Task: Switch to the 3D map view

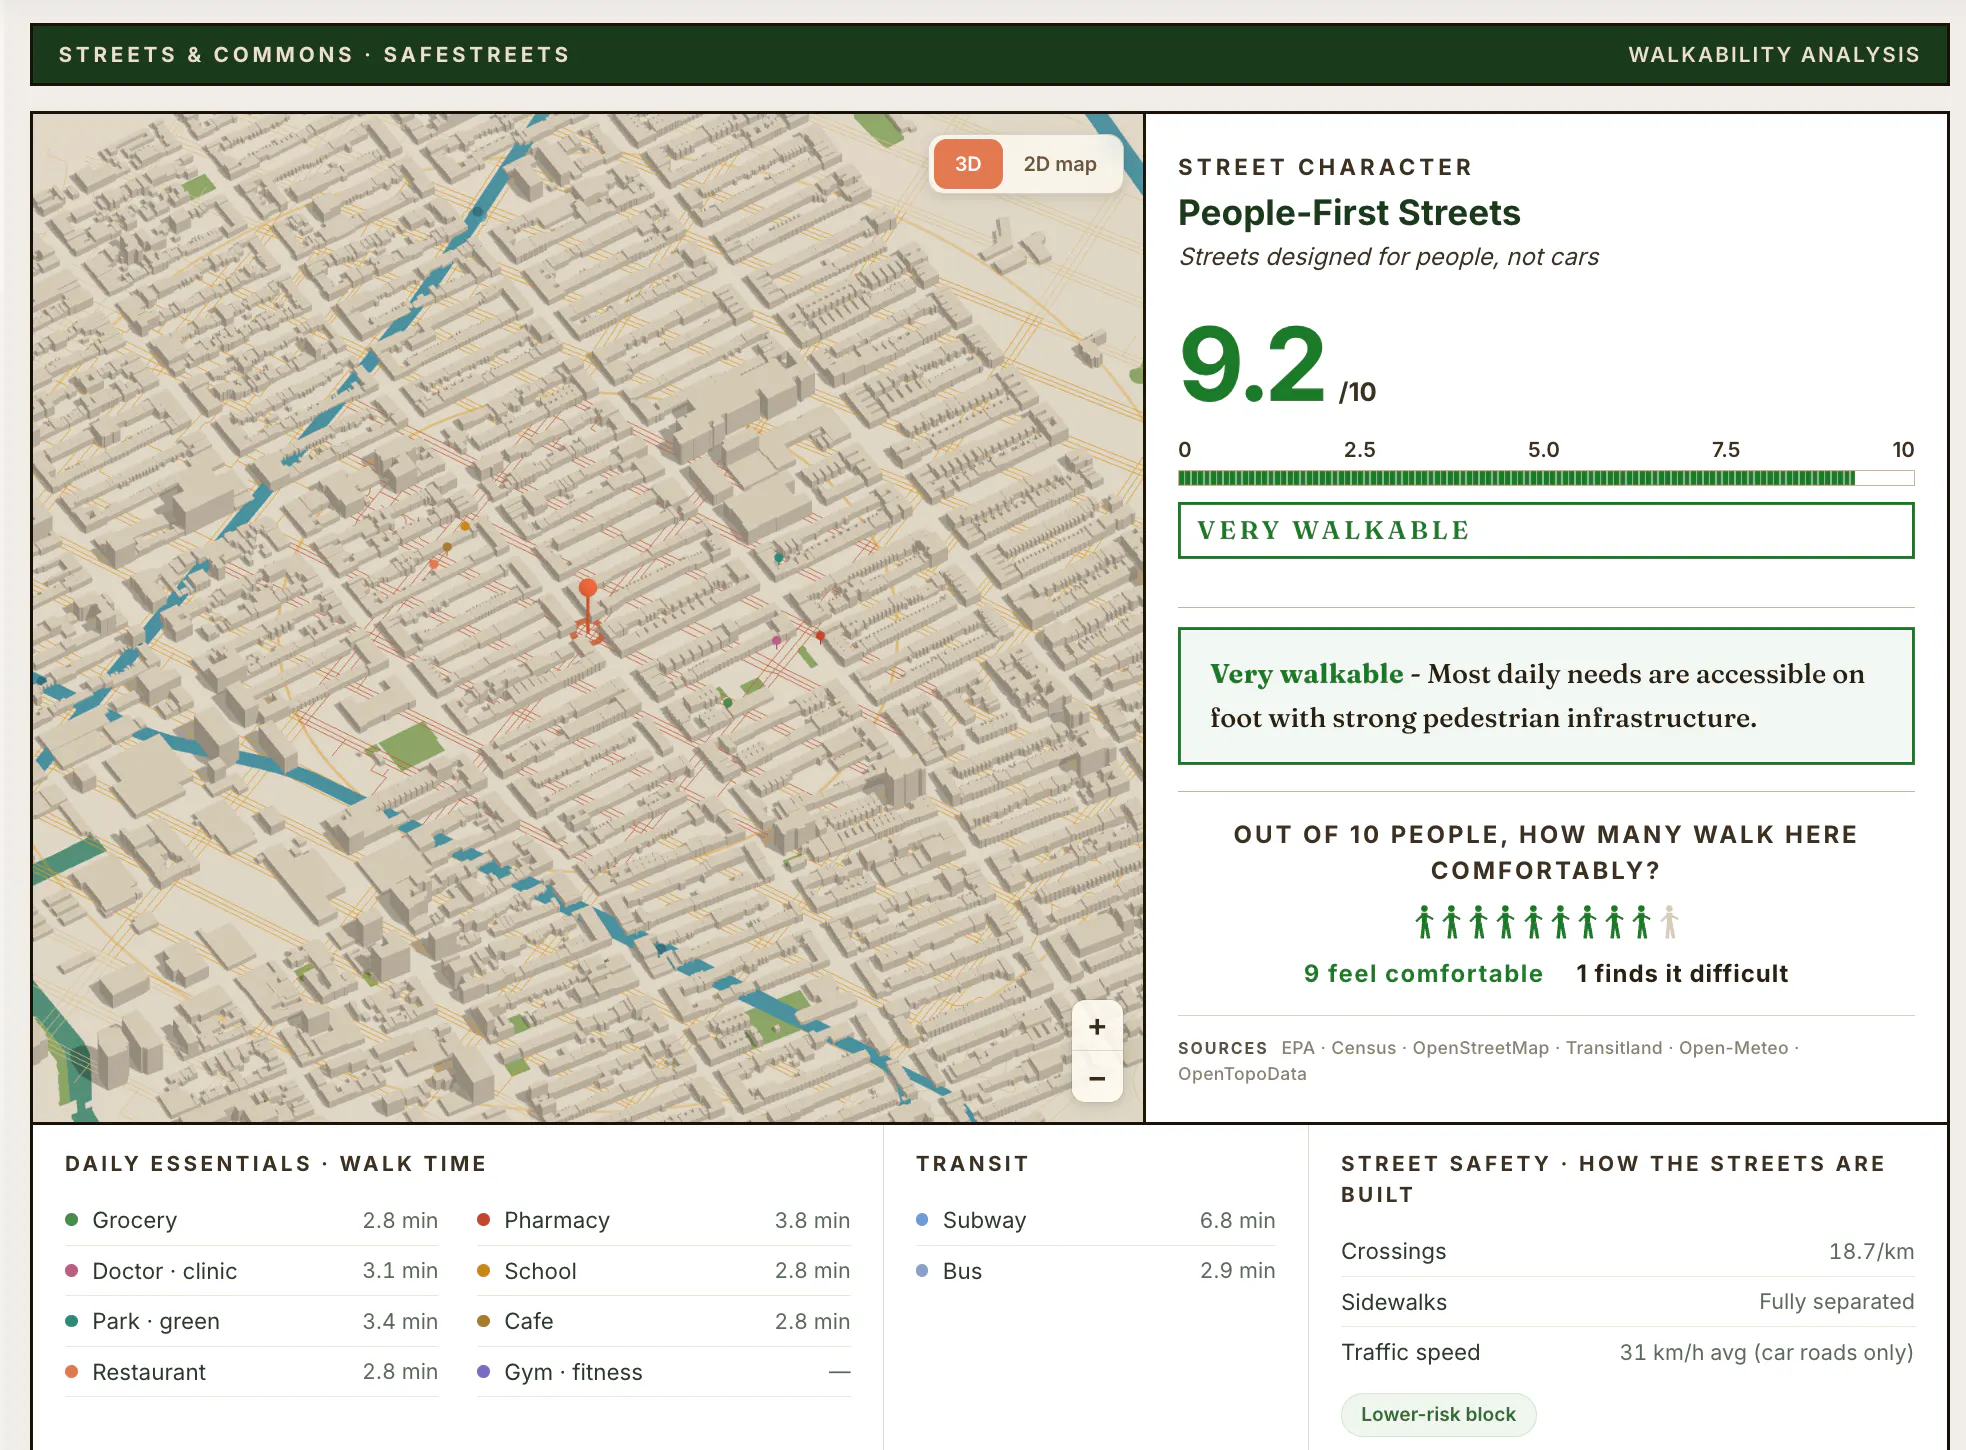Action: point(967,164)
